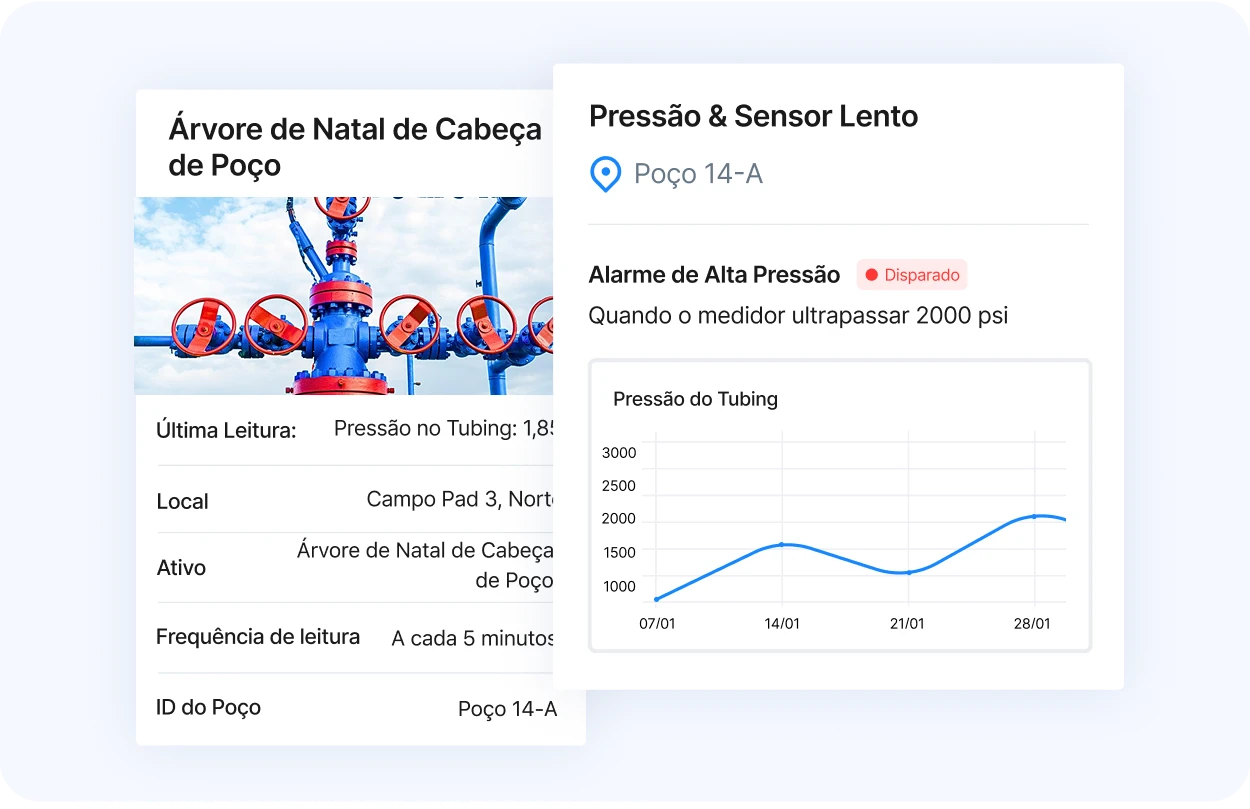Click the 'A cada 5 minutos' value
Screen dimensions: 1250x809
pyautogui.click(x=473, y=638)
